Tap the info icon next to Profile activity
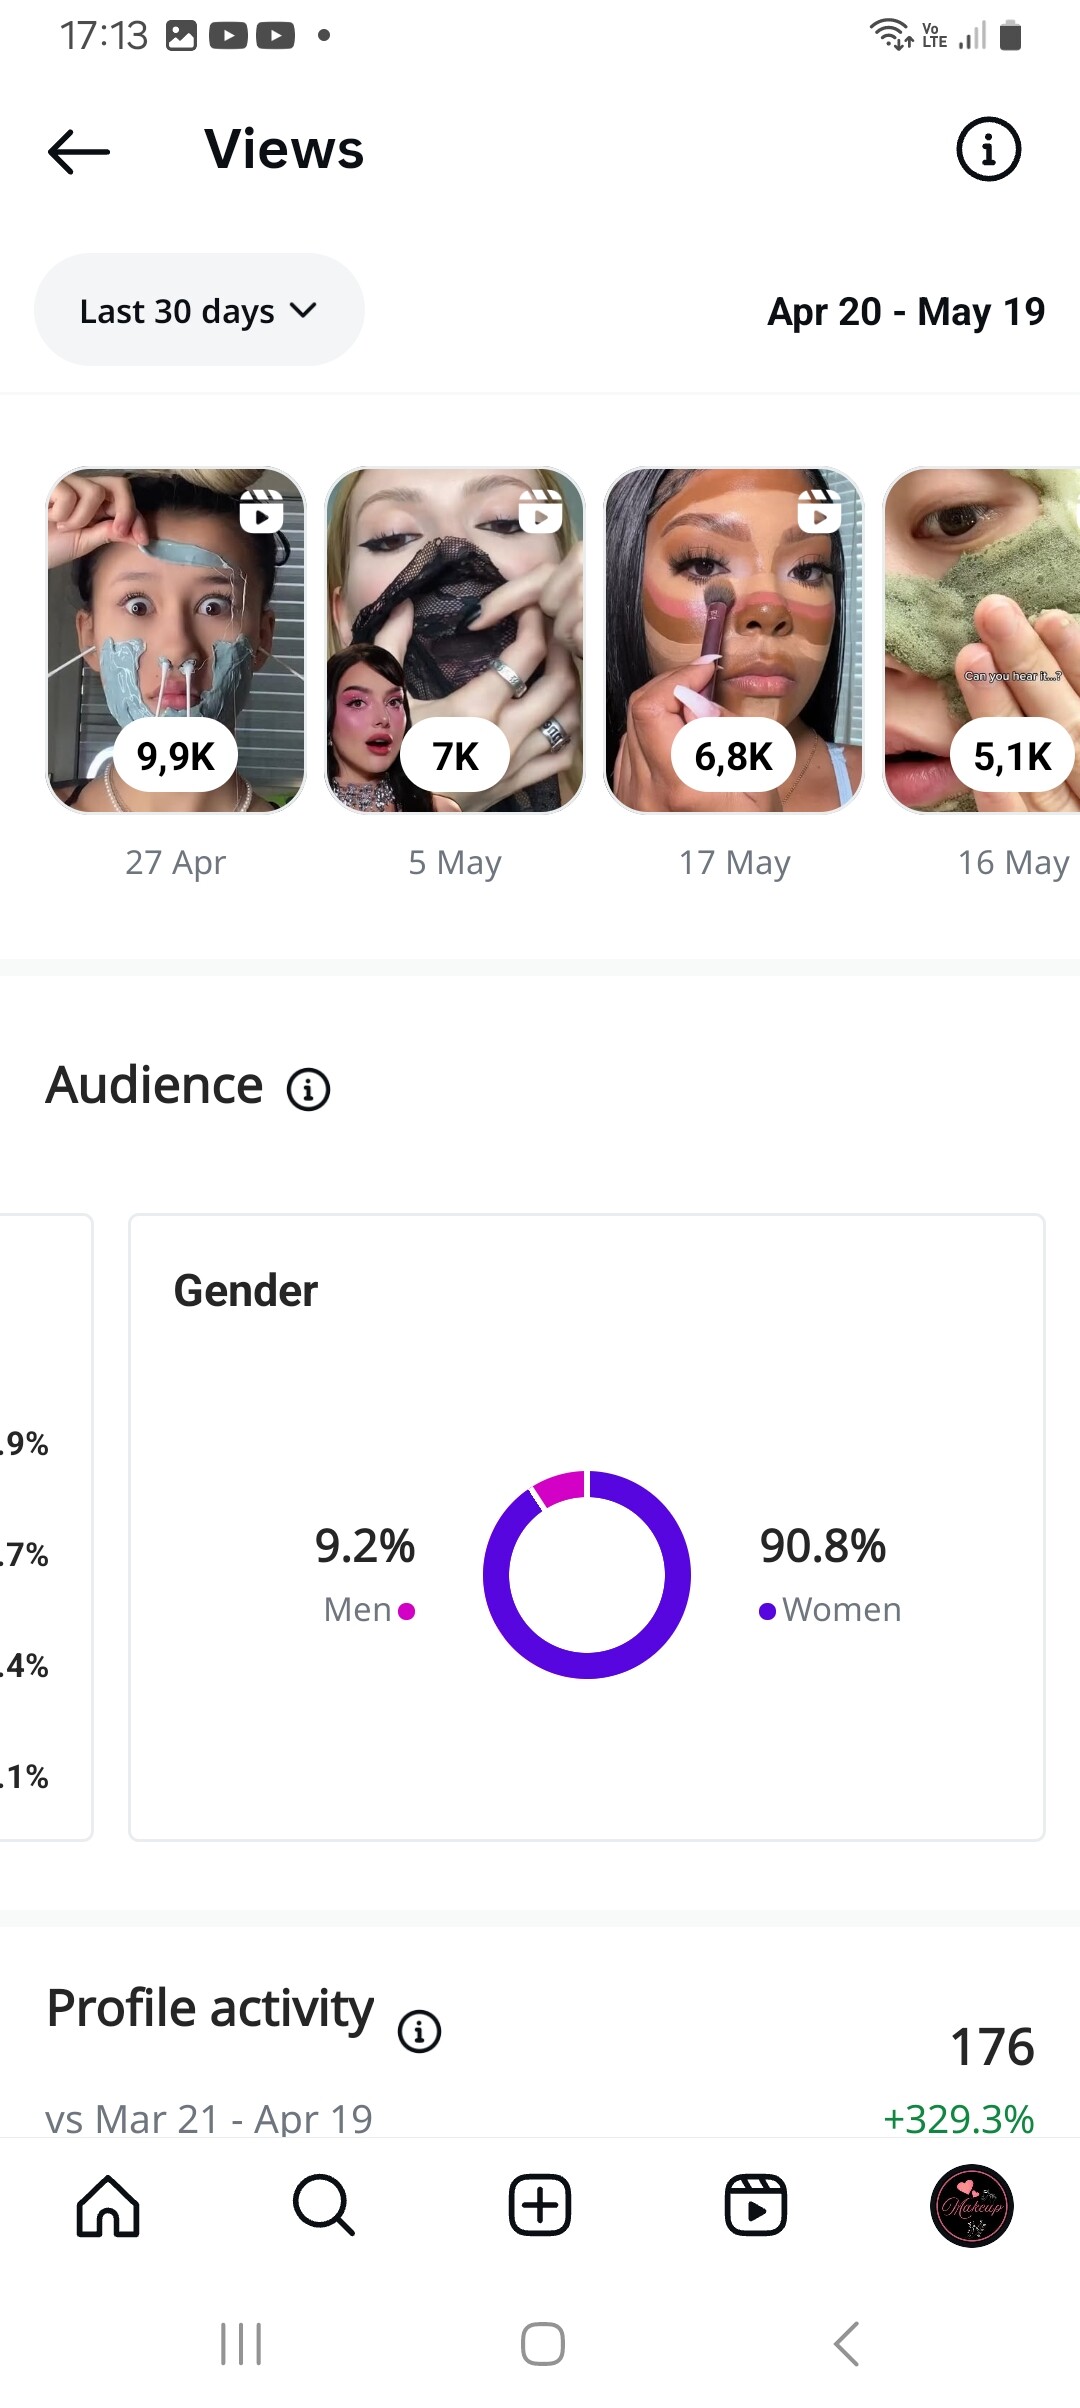Viewport: 1080px width, 2408px height. [x=419, y=2031]
